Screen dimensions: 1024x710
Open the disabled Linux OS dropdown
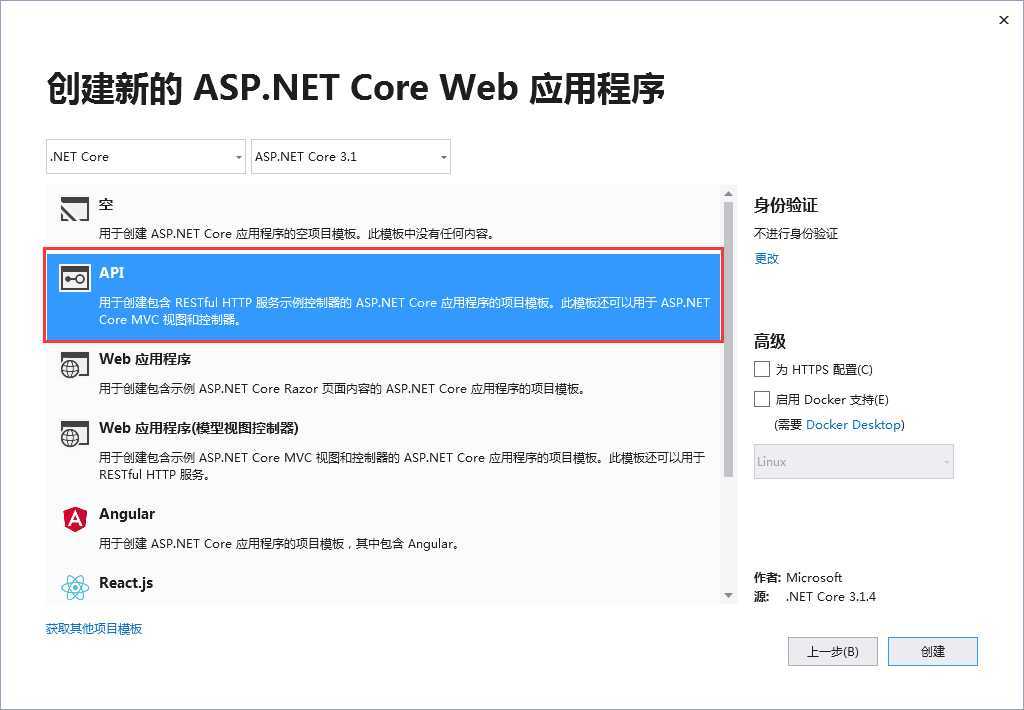(x=854, y=462)
